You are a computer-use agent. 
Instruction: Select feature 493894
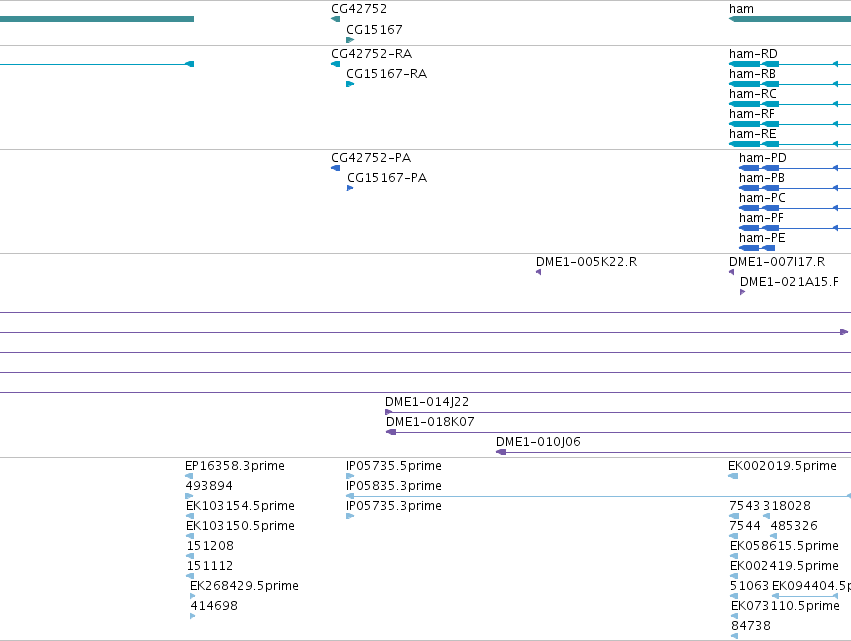[x=209, y=486]
